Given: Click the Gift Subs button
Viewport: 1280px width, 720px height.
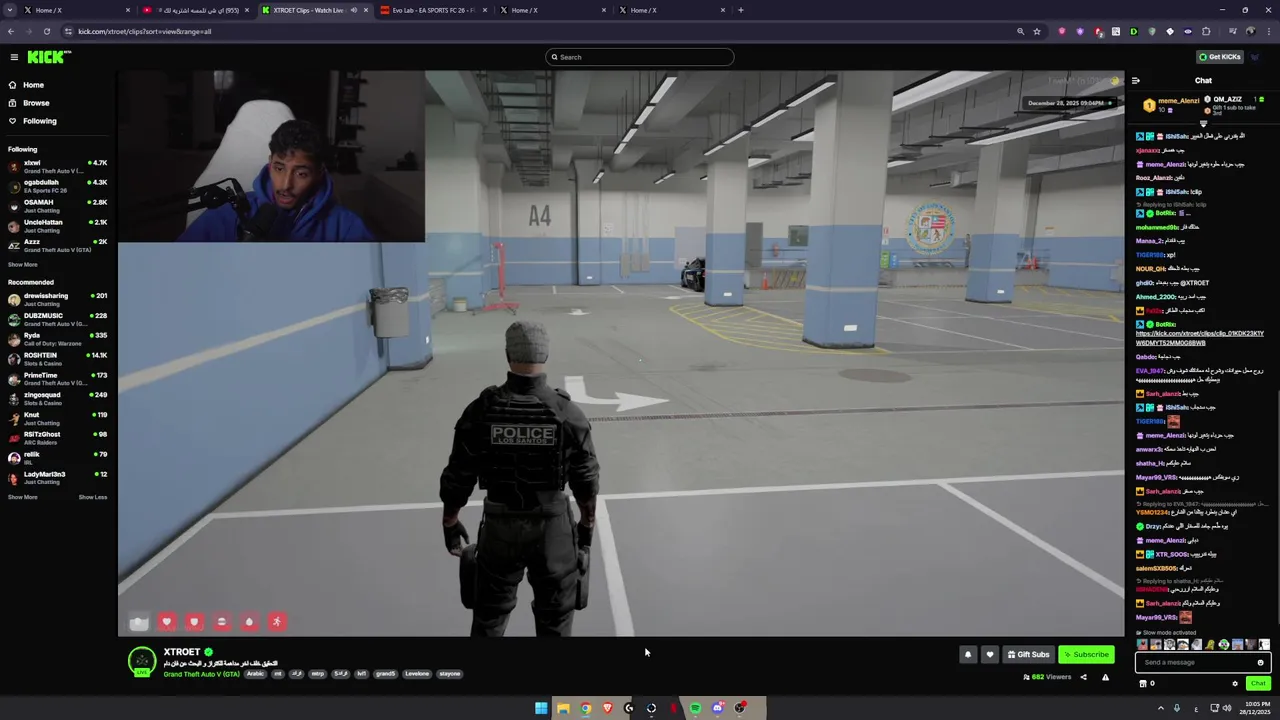Looking at the screenshot, I should tap(1028, 655).
